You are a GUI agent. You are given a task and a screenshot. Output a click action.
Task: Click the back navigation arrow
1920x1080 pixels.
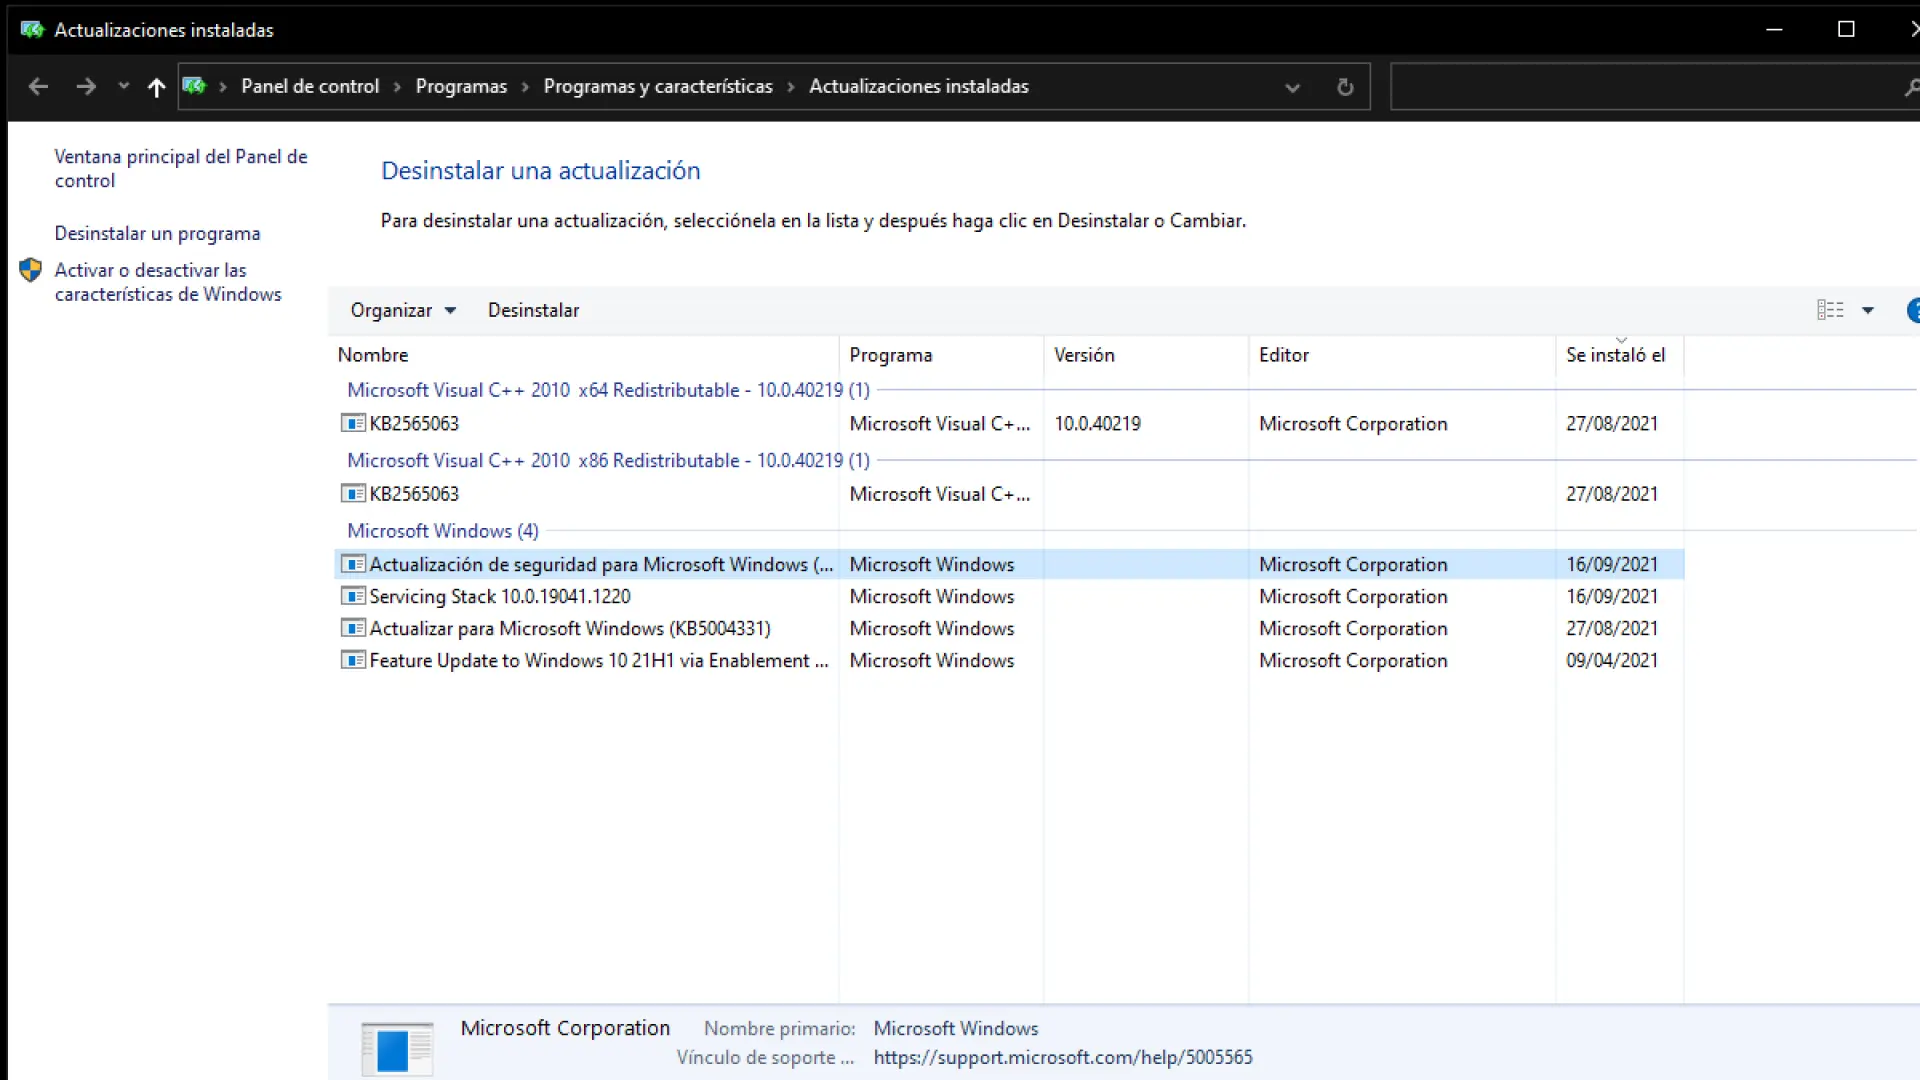point(38,87)
